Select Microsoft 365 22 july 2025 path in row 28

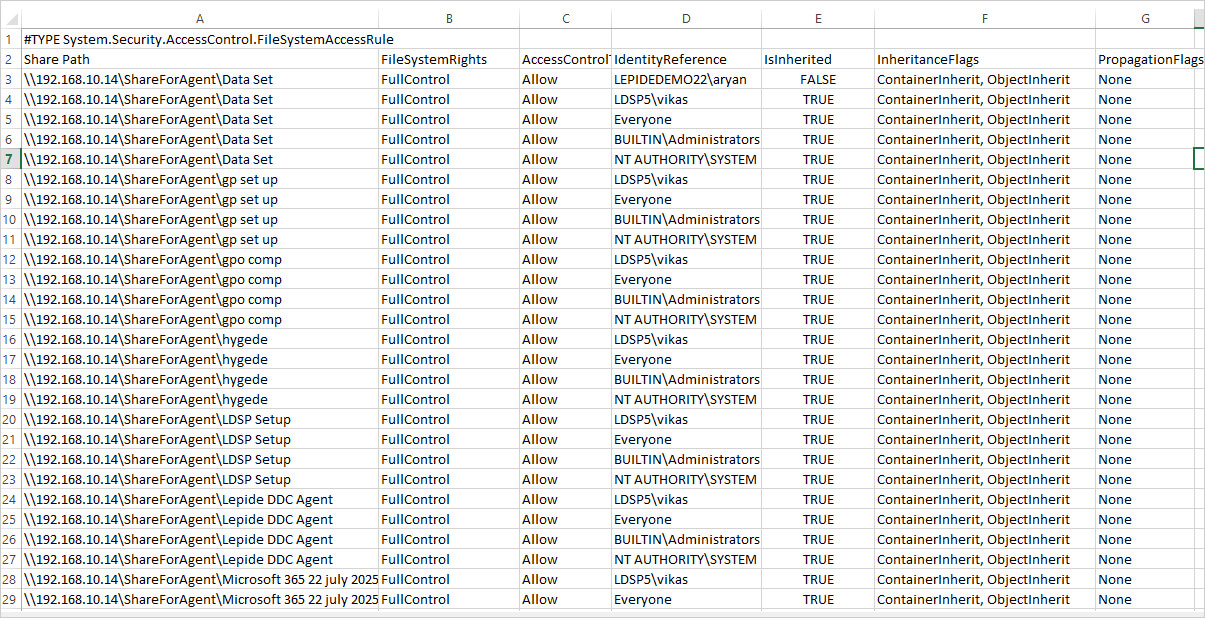pyautogui.click(x=200, y=579)
